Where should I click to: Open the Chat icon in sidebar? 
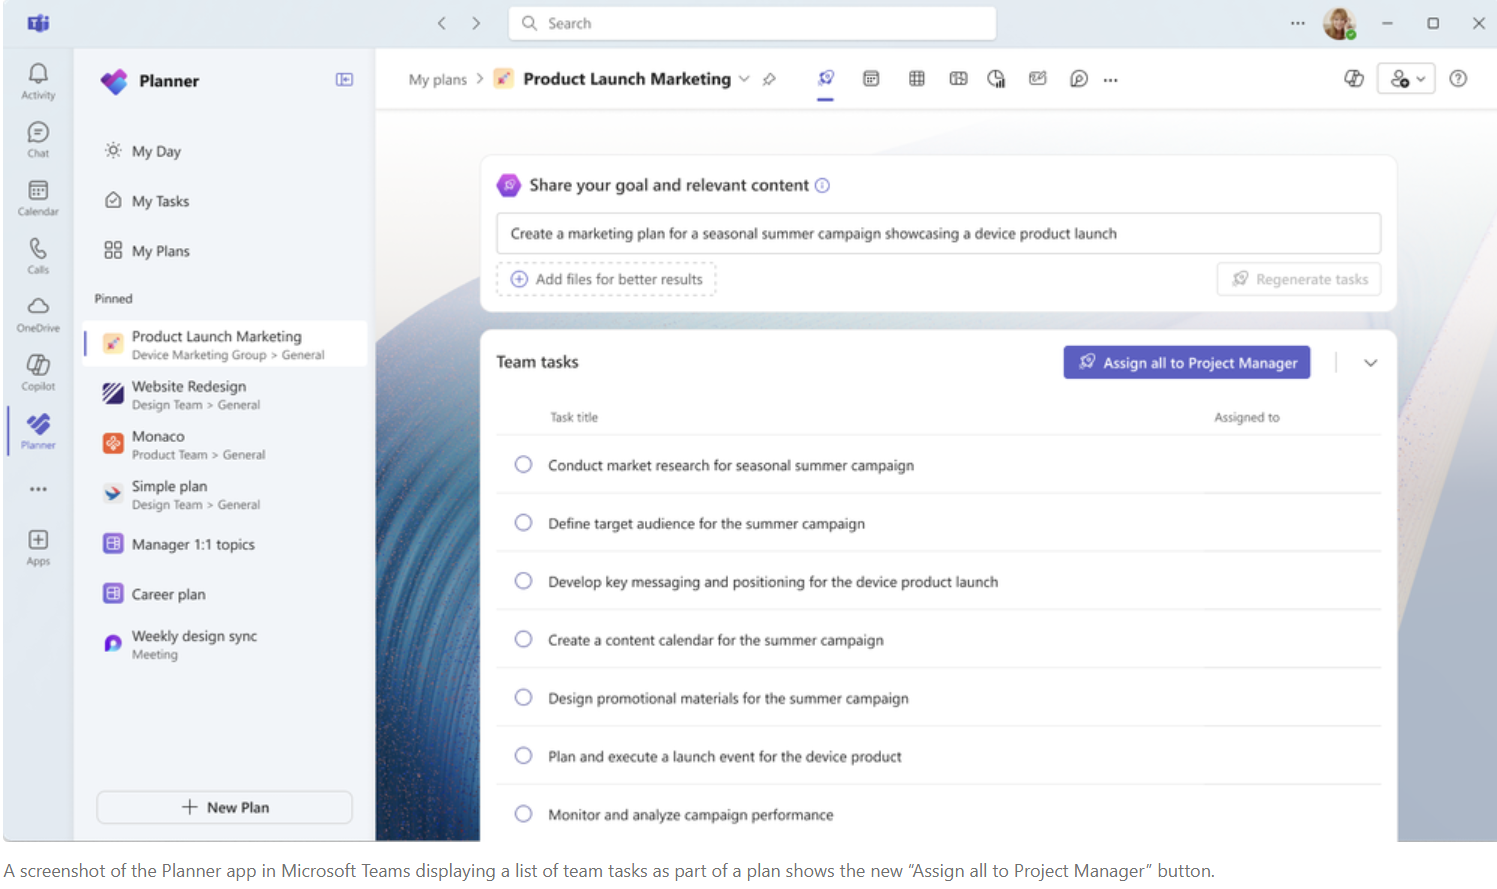pyautogui.click(x=38, y=139)
